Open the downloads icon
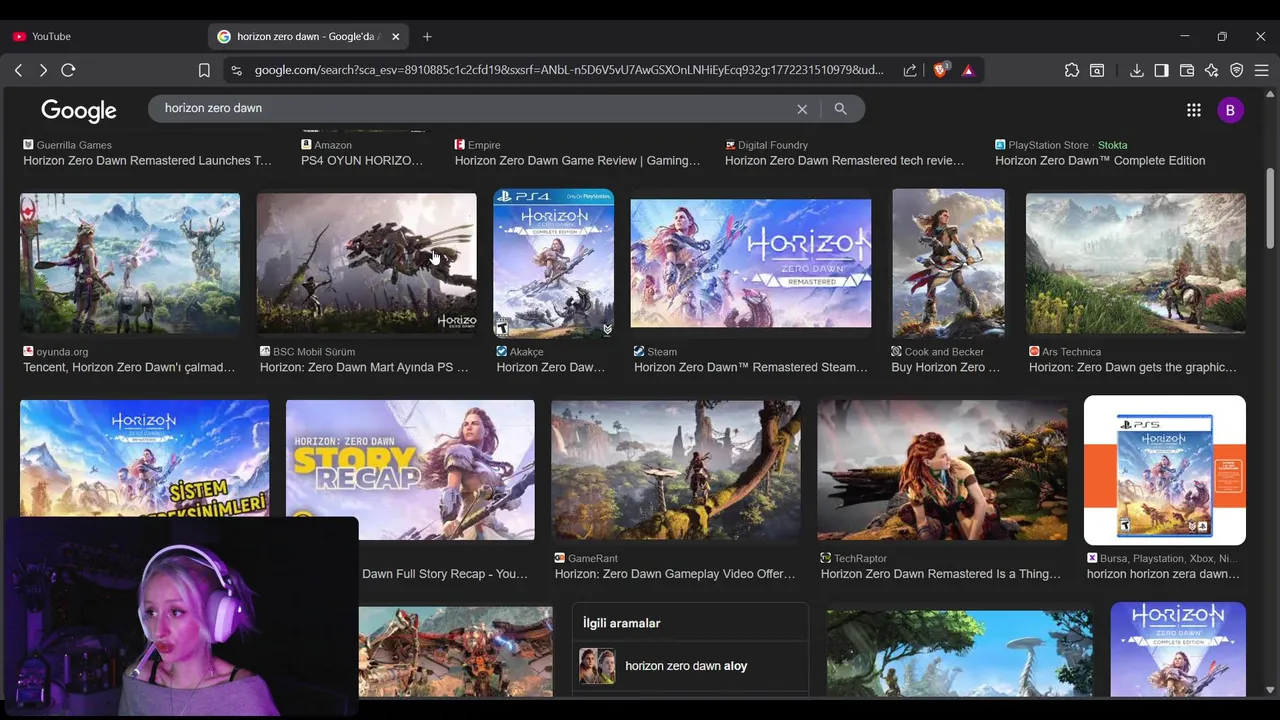 (x=1137, y=70)
